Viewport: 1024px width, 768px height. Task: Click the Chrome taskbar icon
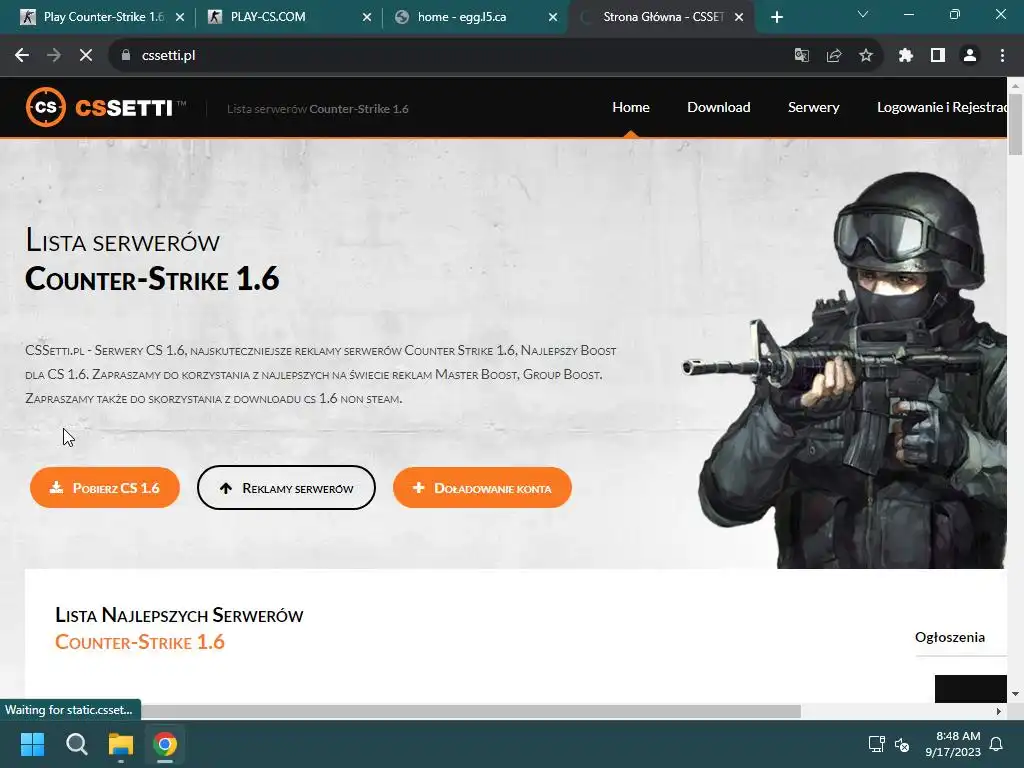[x=165, y=744]
